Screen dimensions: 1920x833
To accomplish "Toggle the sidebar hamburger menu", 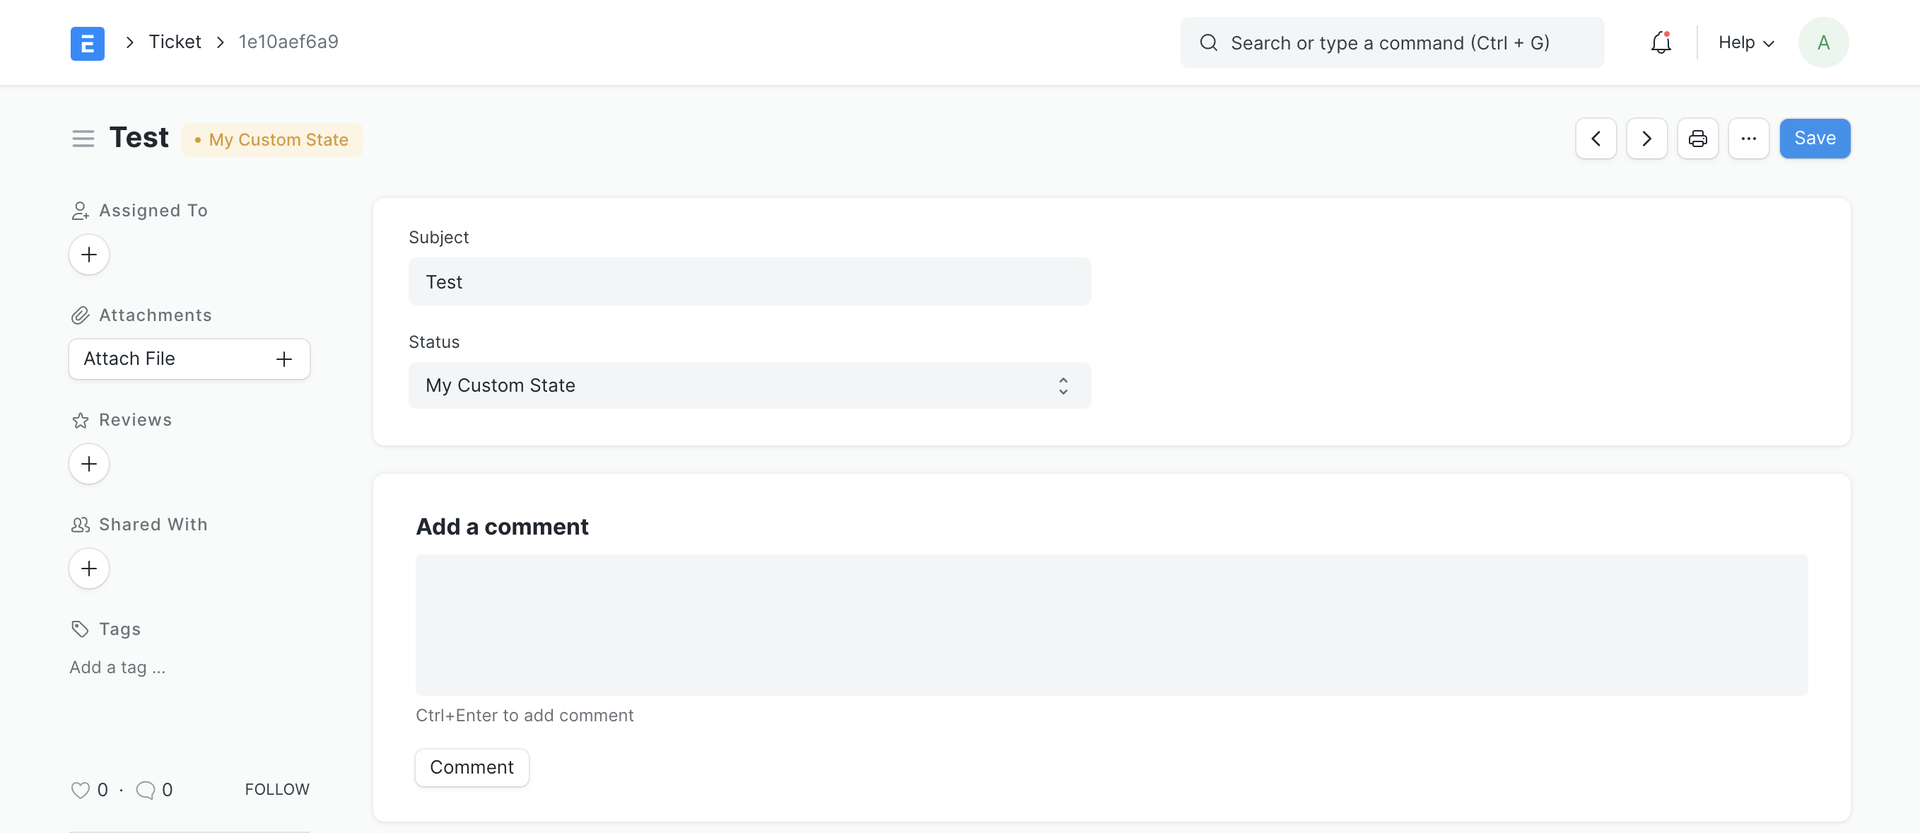I will (x=83, y=139).
